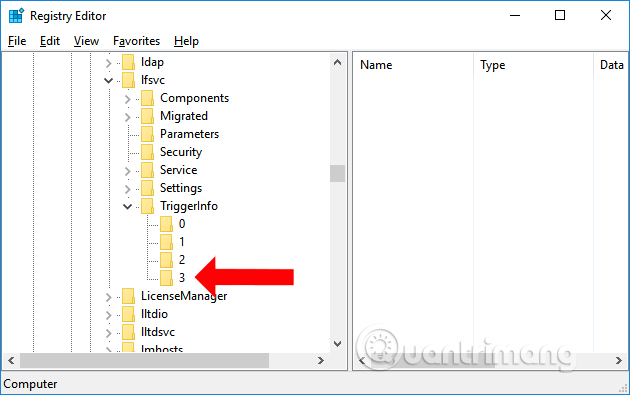Screen dimensions: 630x395
Task: Click the tree pane scroll right arrow
Action: [x=321, y=361]
